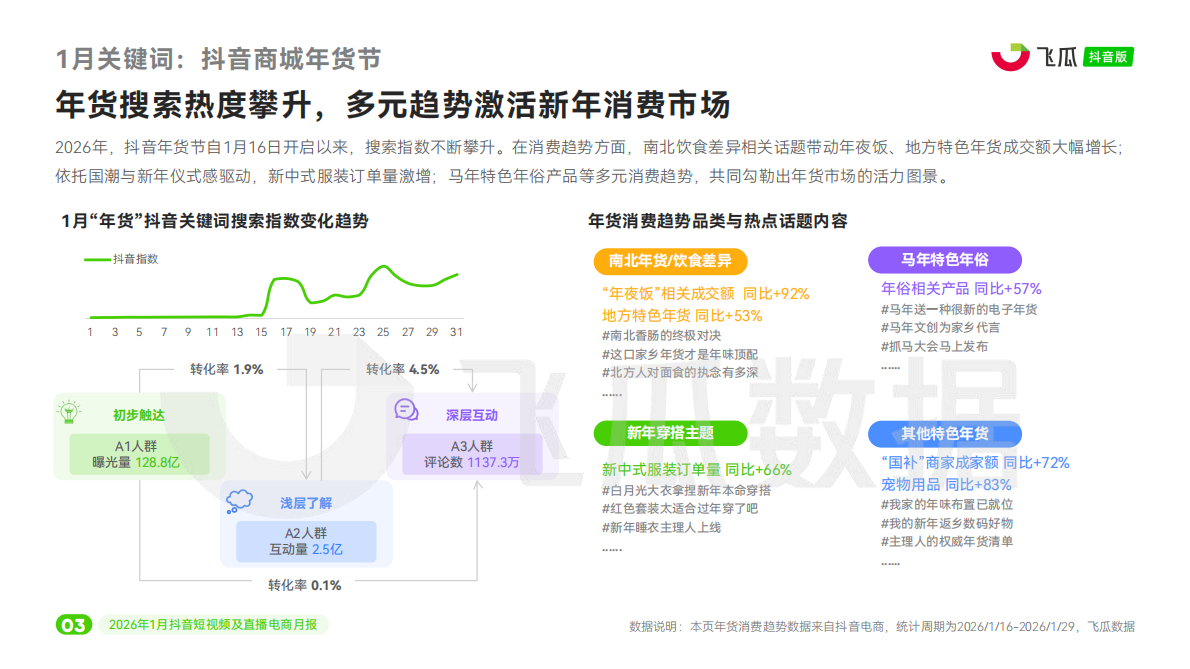
Task: Click hashtag #这口家乡年货才是年味顶配
Action: click(x=679, y=354)
